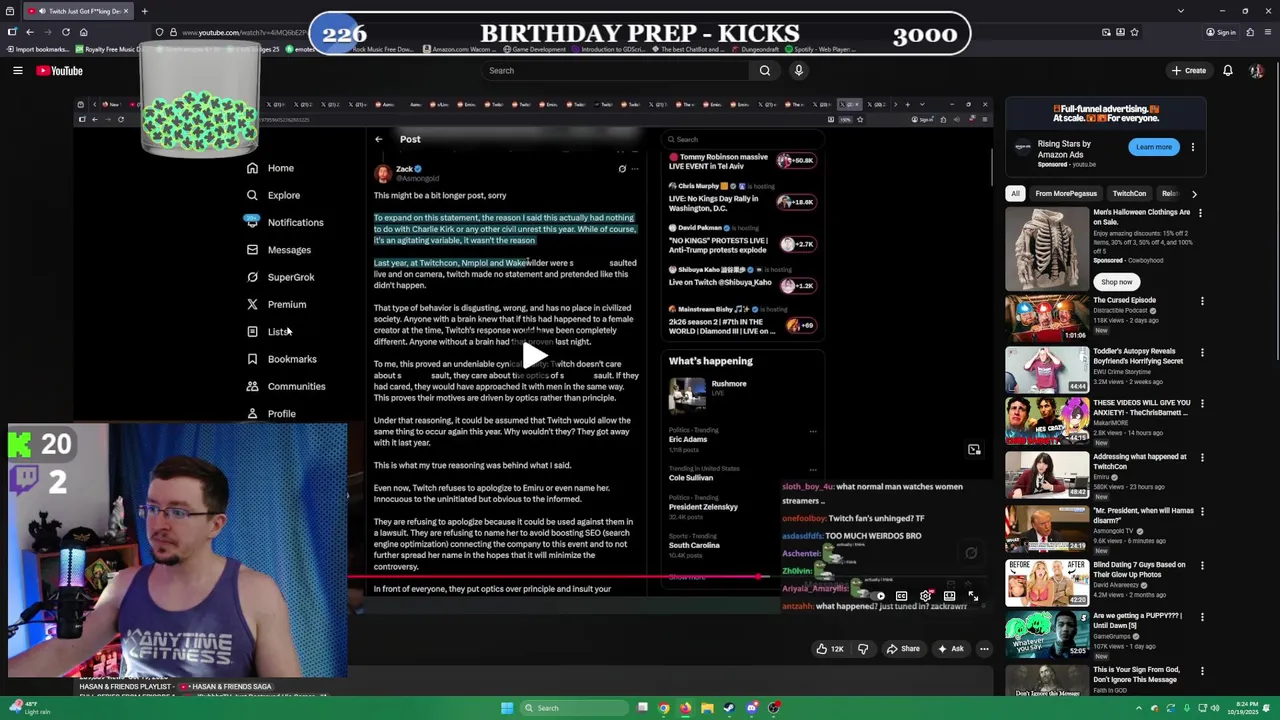Open the YouTube account avatar menu

coord(1256,71)
